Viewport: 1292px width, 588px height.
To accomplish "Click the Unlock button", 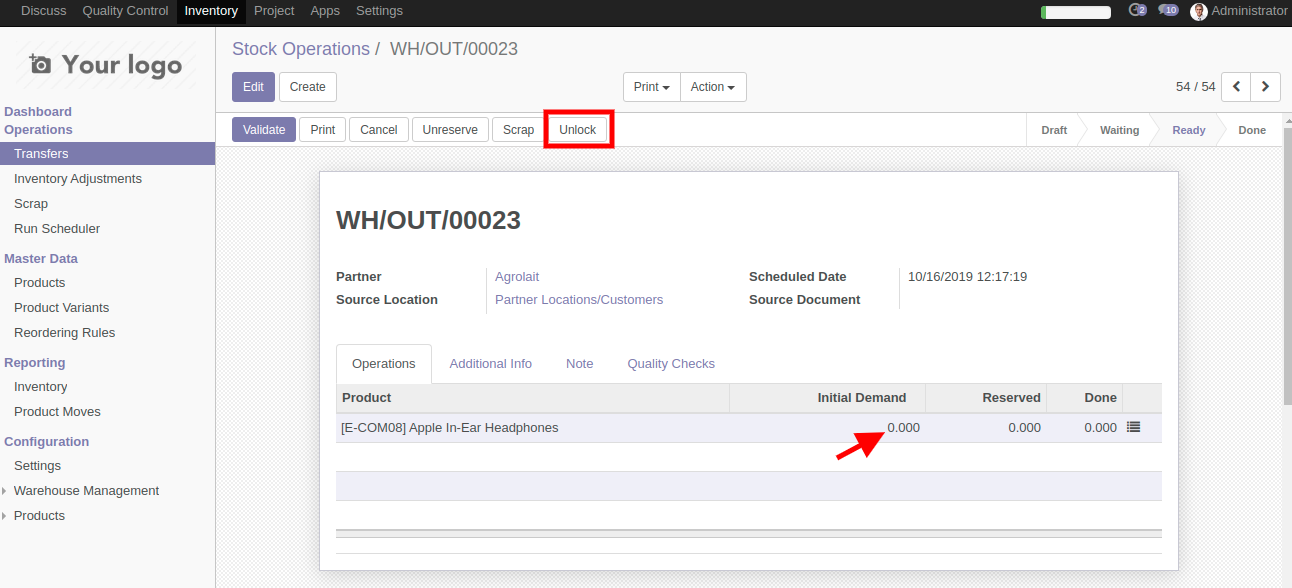I will (578, 130).
